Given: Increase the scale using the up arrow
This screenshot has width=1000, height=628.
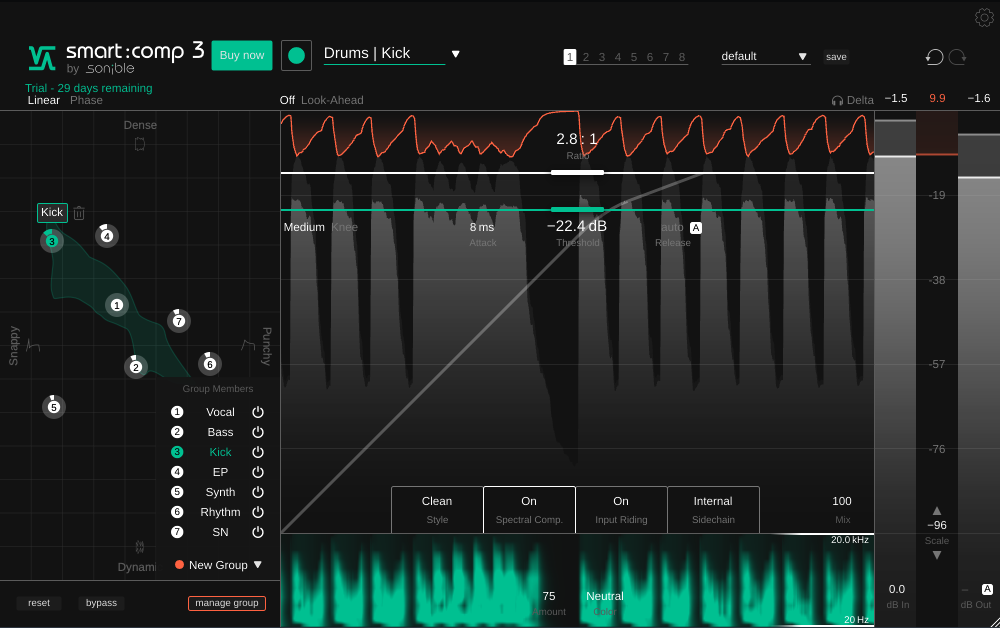Looking at the screenshot, I should pos(937,510).
